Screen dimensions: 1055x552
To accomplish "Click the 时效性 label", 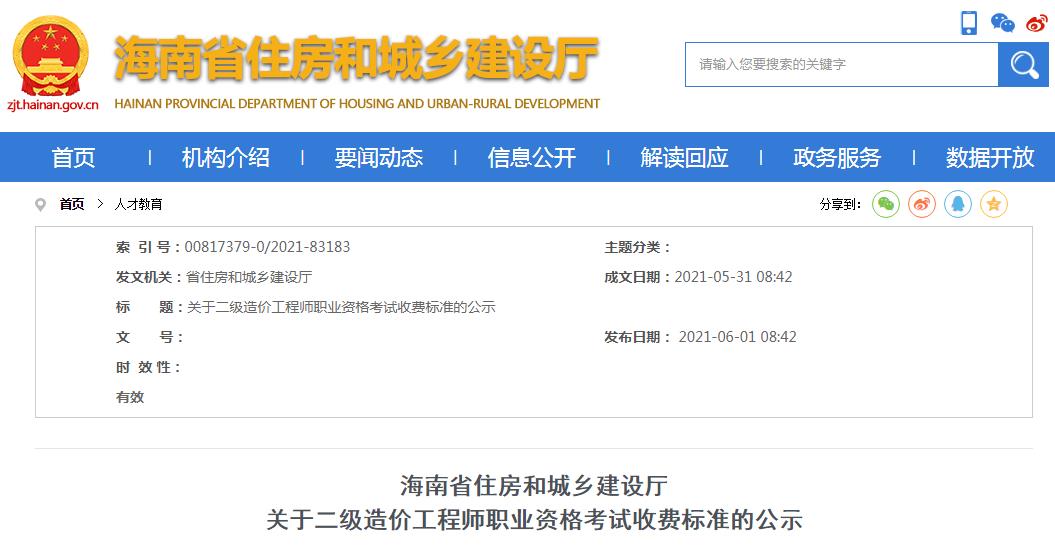I will (x=148, y=368).
